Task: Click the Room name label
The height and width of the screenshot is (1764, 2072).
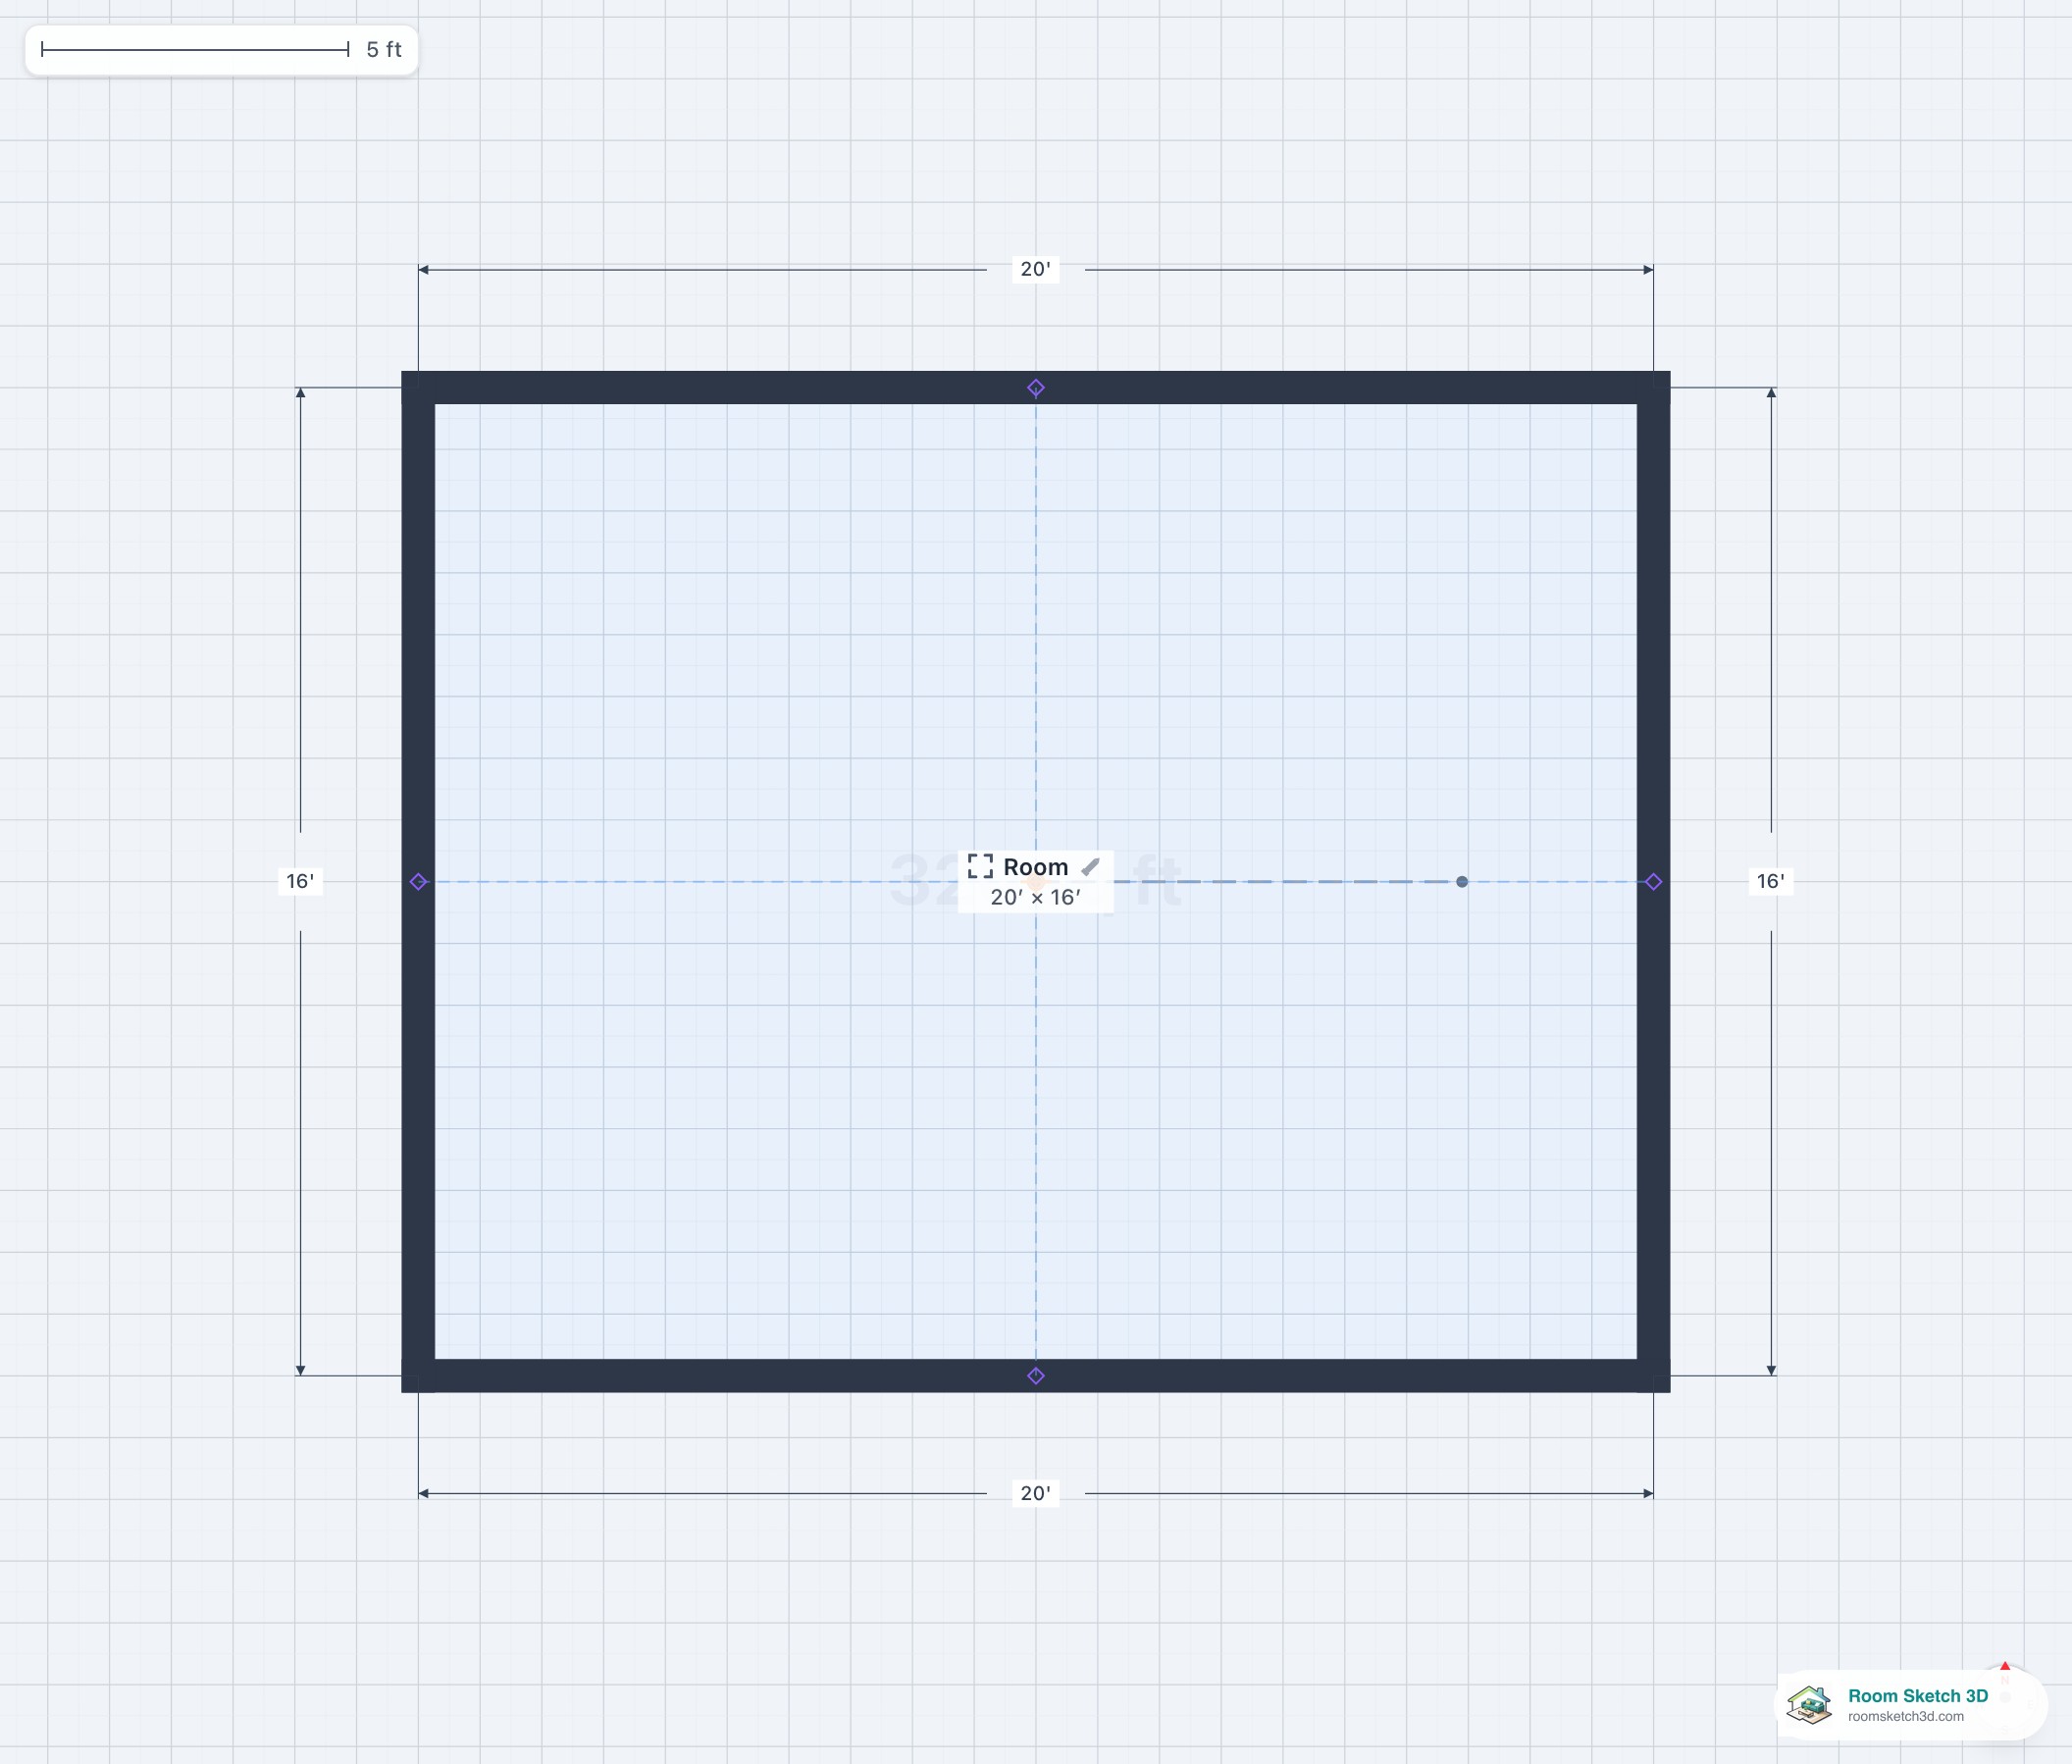Action: pos(1036,867)
